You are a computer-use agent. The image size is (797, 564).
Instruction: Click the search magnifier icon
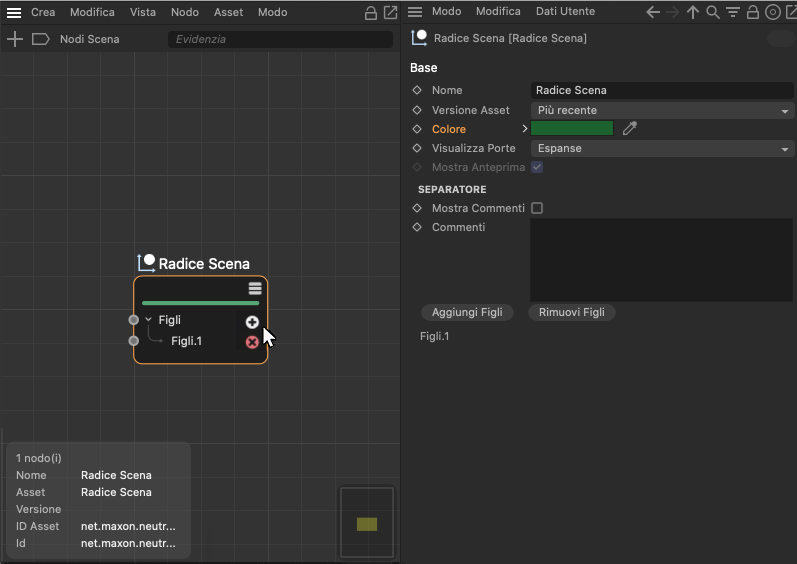pyautogui.click(x=713, y=12)
